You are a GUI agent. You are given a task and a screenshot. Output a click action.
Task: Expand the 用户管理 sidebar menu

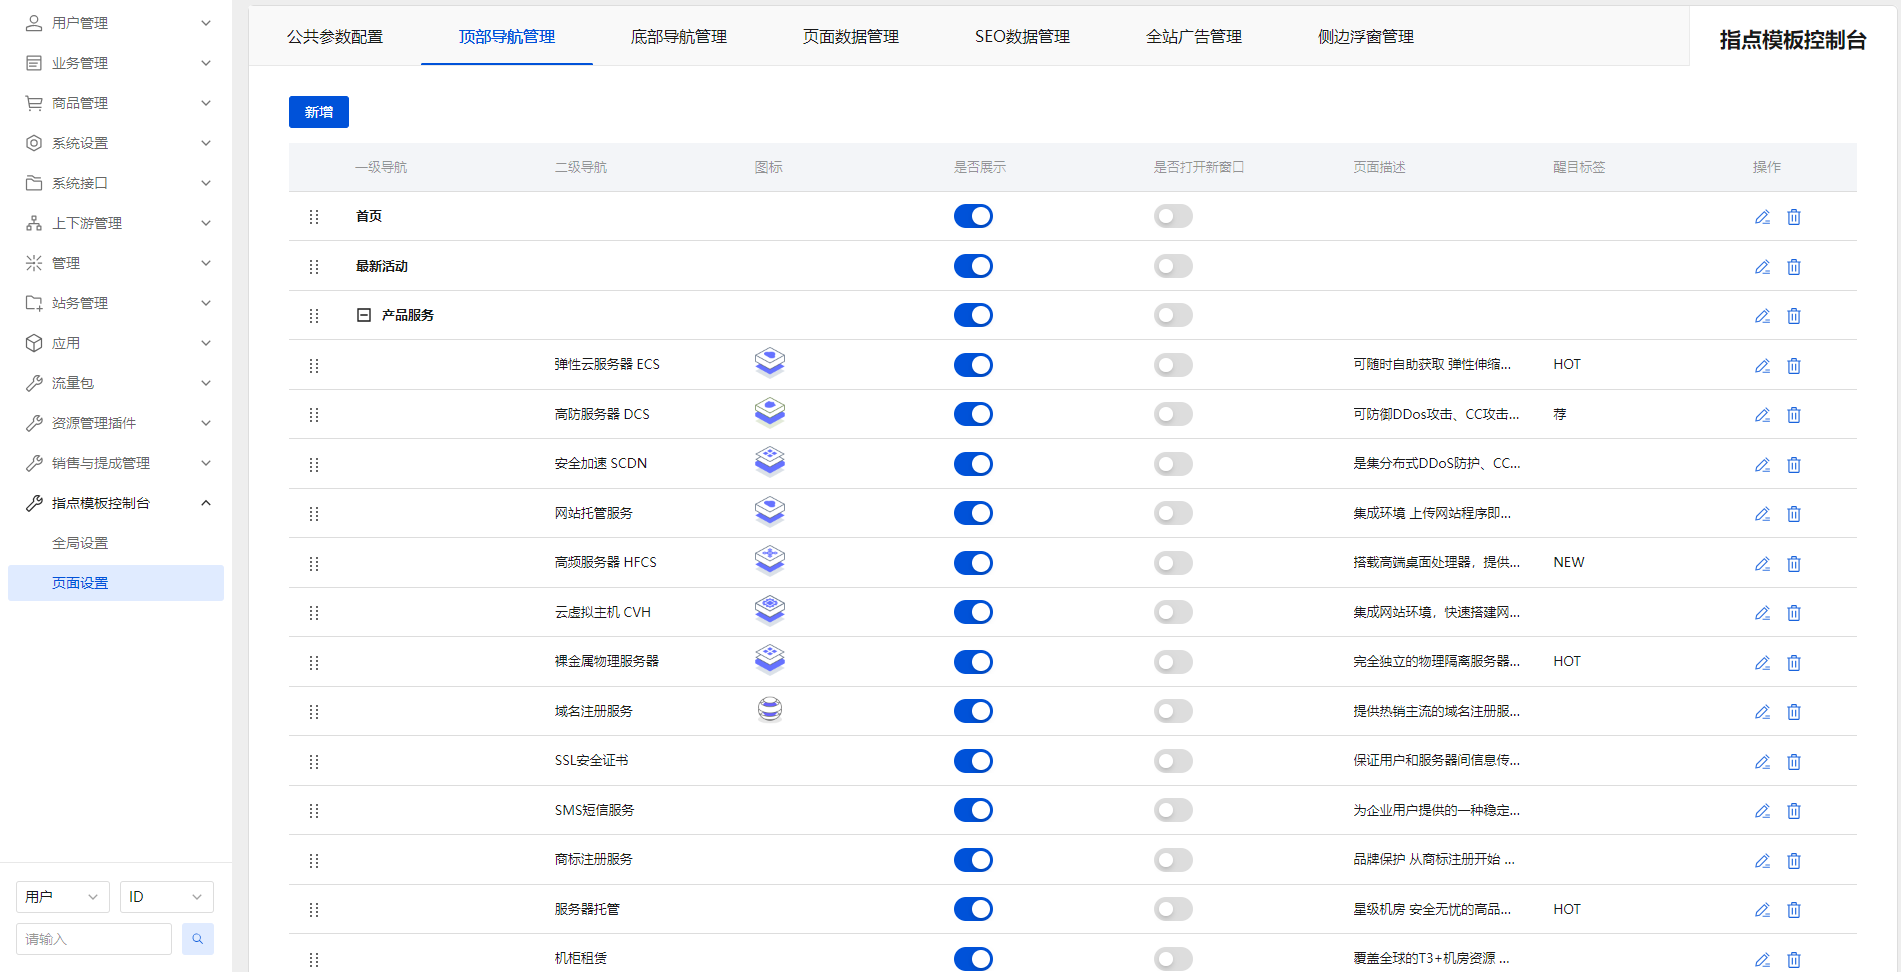[x=116, y=23]
